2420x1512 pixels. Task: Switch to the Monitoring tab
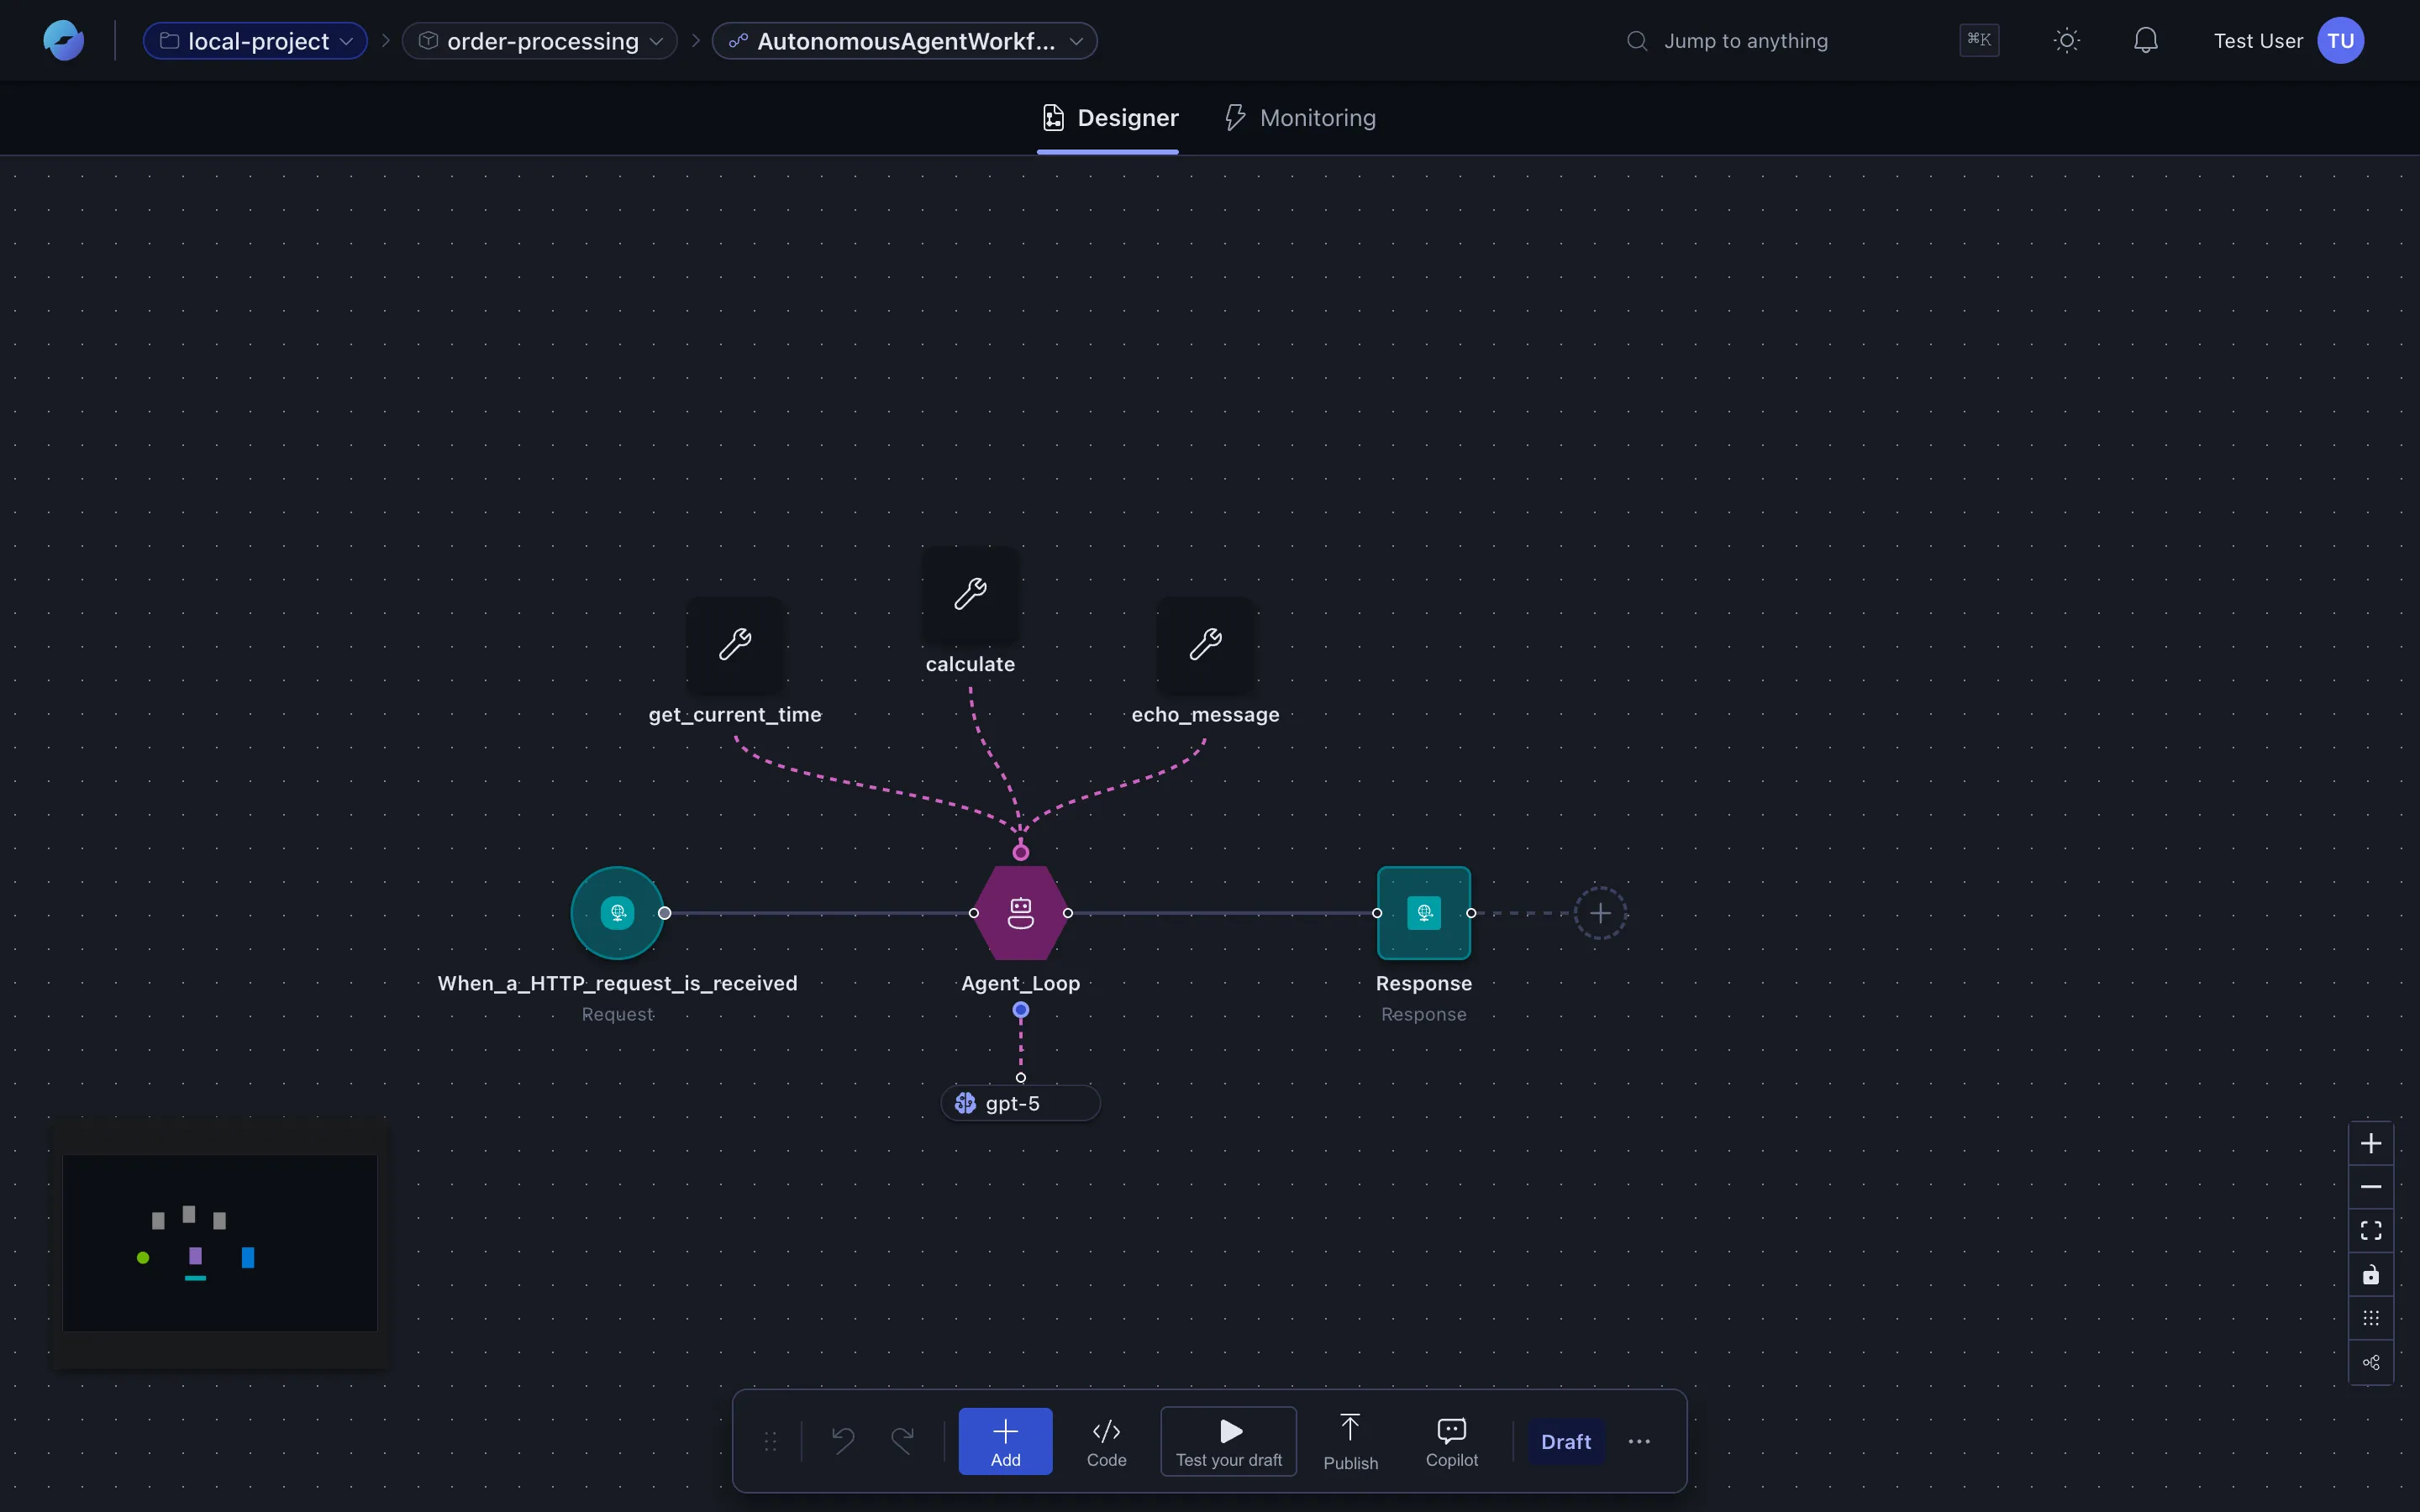(1300, 118)
